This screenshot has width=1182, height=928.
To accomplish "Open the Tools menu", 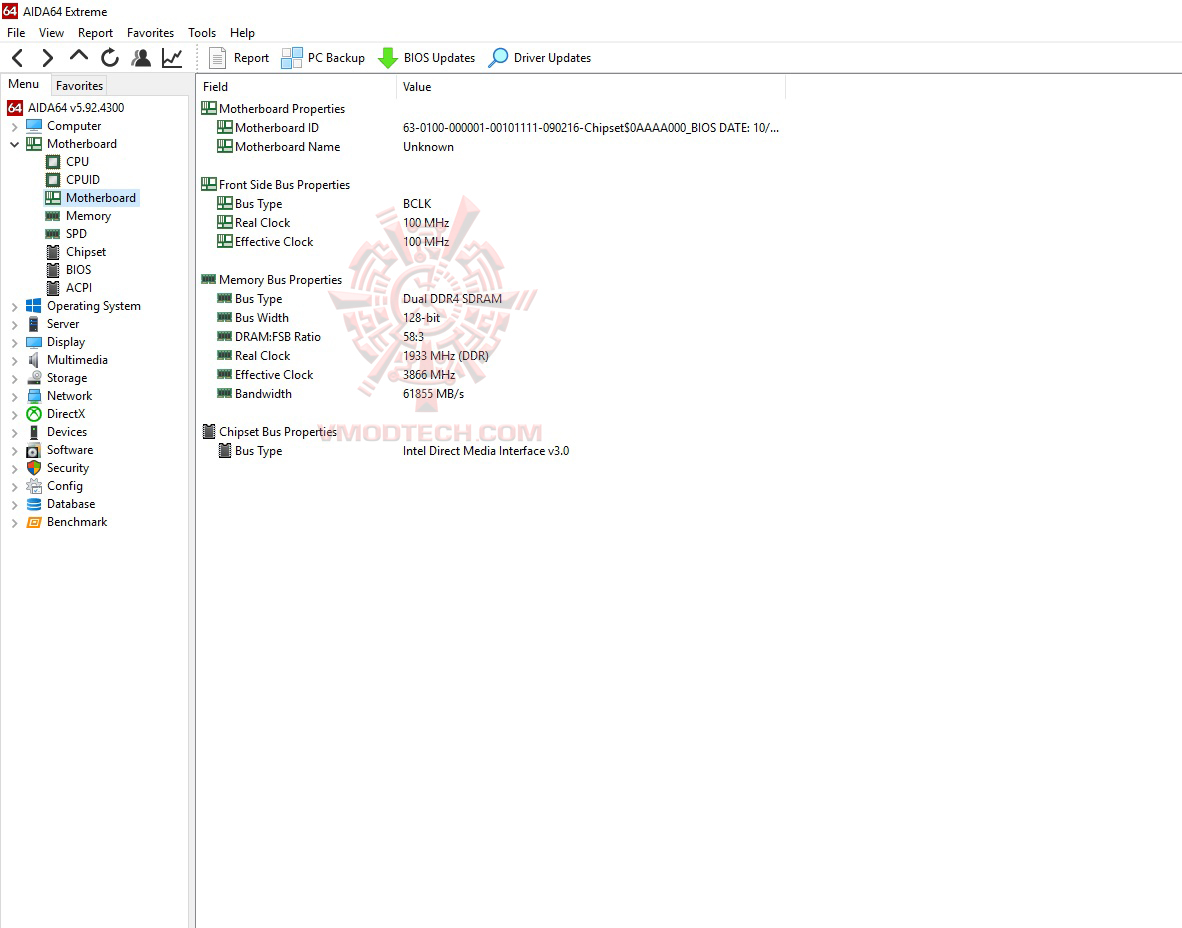I will coord(202,32).
